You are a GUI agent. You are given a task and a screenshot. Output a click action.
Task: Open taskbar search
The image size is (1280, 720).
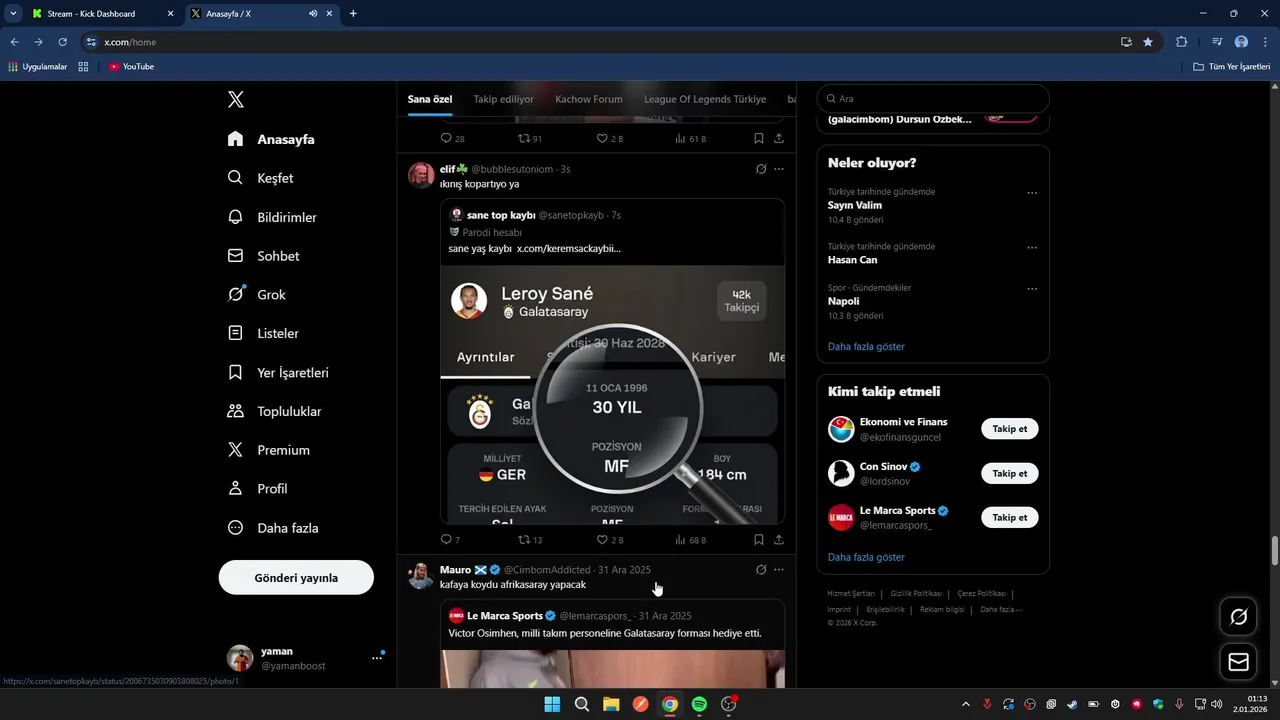[582, 704]
